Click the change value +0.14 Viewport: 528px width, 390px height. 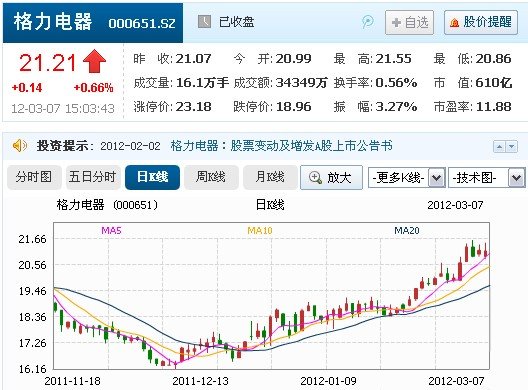pyautogui.click(x=27, y=88)
